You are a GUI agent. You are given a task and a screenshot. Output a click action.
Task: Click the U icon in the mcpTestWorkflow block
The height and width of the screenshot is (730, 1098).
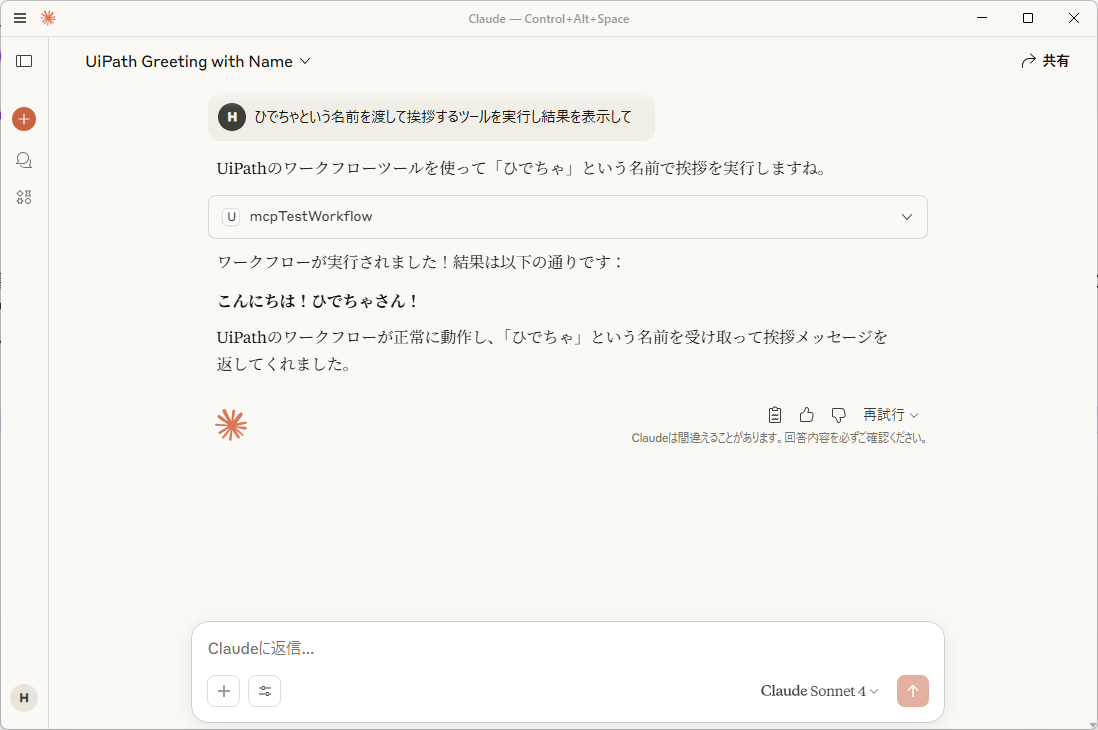pos(231,217)
